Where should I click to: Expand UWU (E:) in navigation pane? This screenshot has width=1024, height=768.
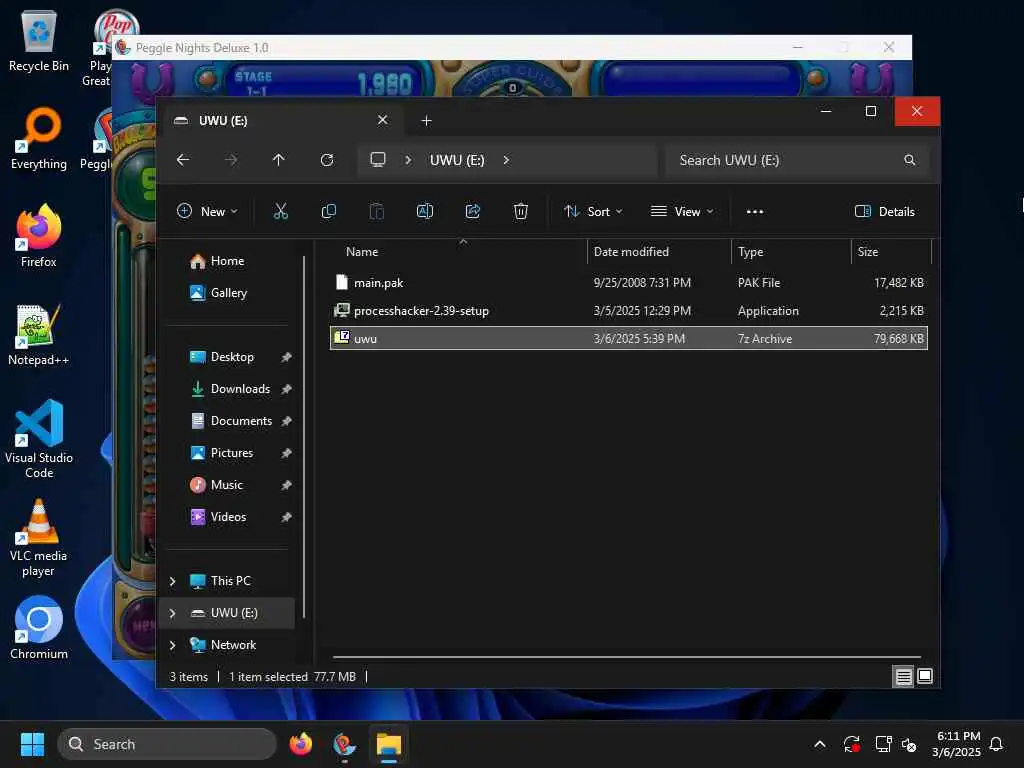coord(172,613)
